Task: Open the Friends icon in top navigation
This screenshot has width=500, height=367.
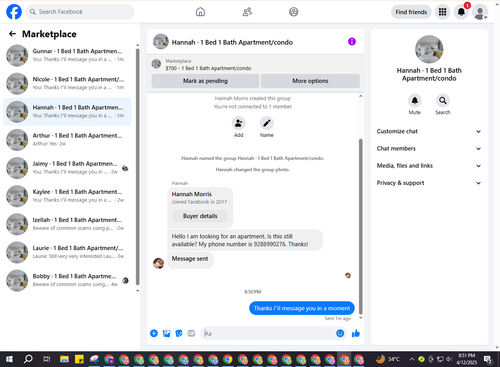Action: tap(247, 12)
